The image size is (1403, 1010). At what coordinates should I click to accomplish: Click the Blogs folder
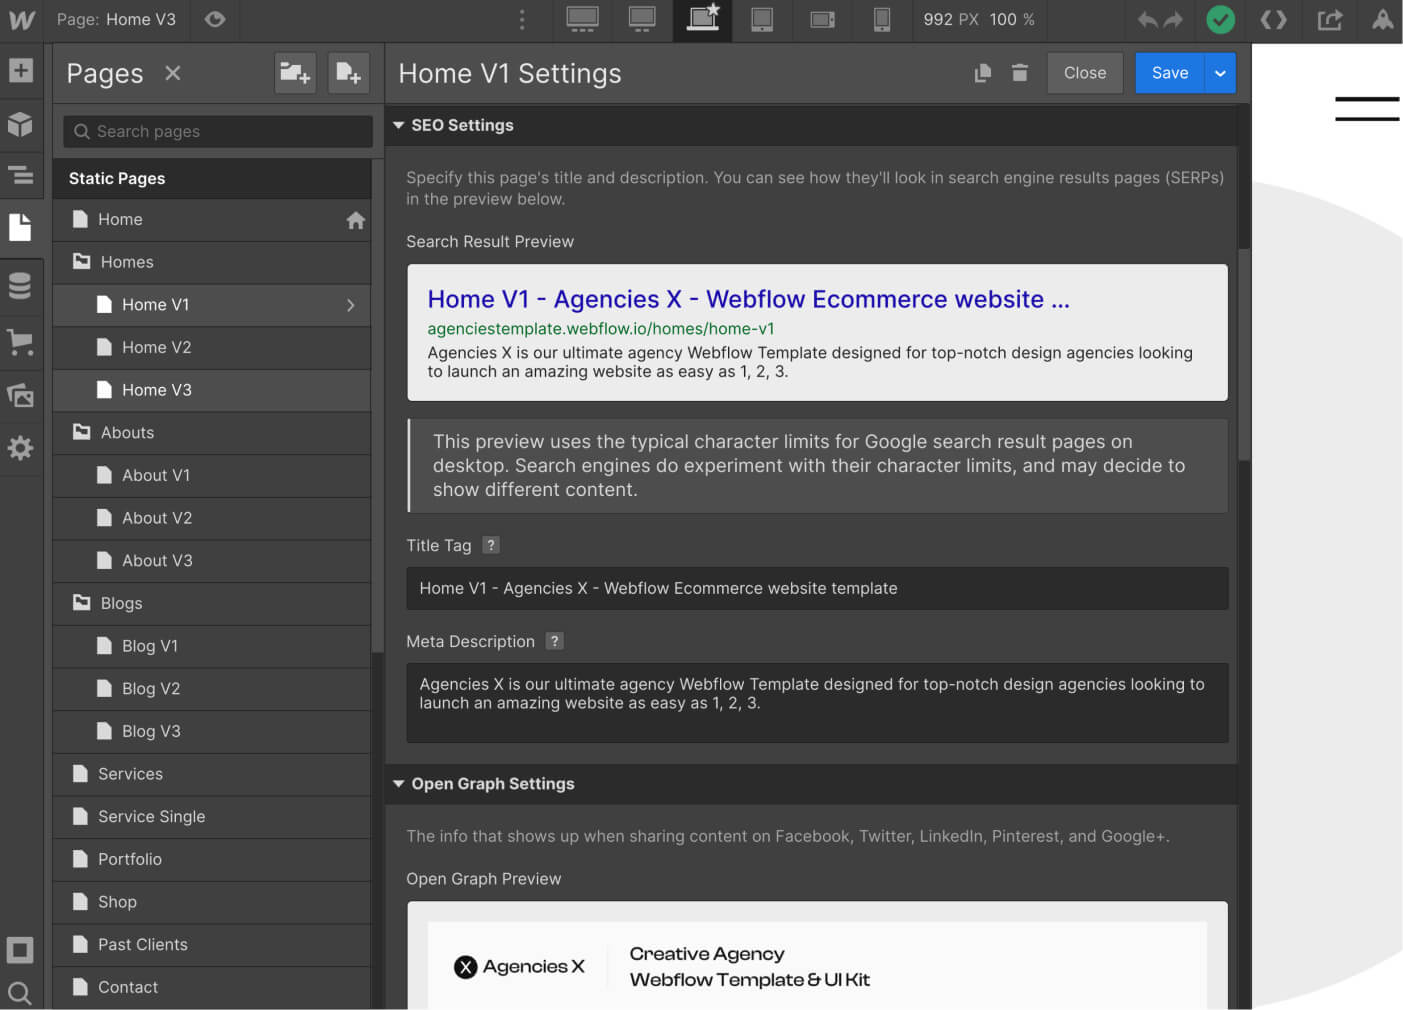(x=212, y=604)
